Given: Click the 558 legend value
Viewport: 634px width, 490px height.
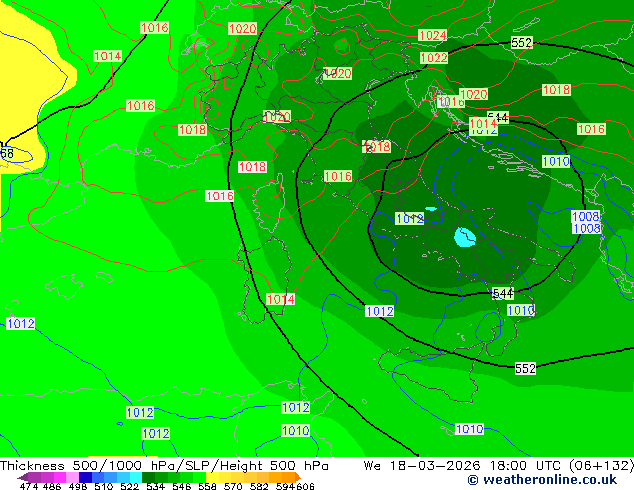Looking at the screenshot, I should [207, 486].
